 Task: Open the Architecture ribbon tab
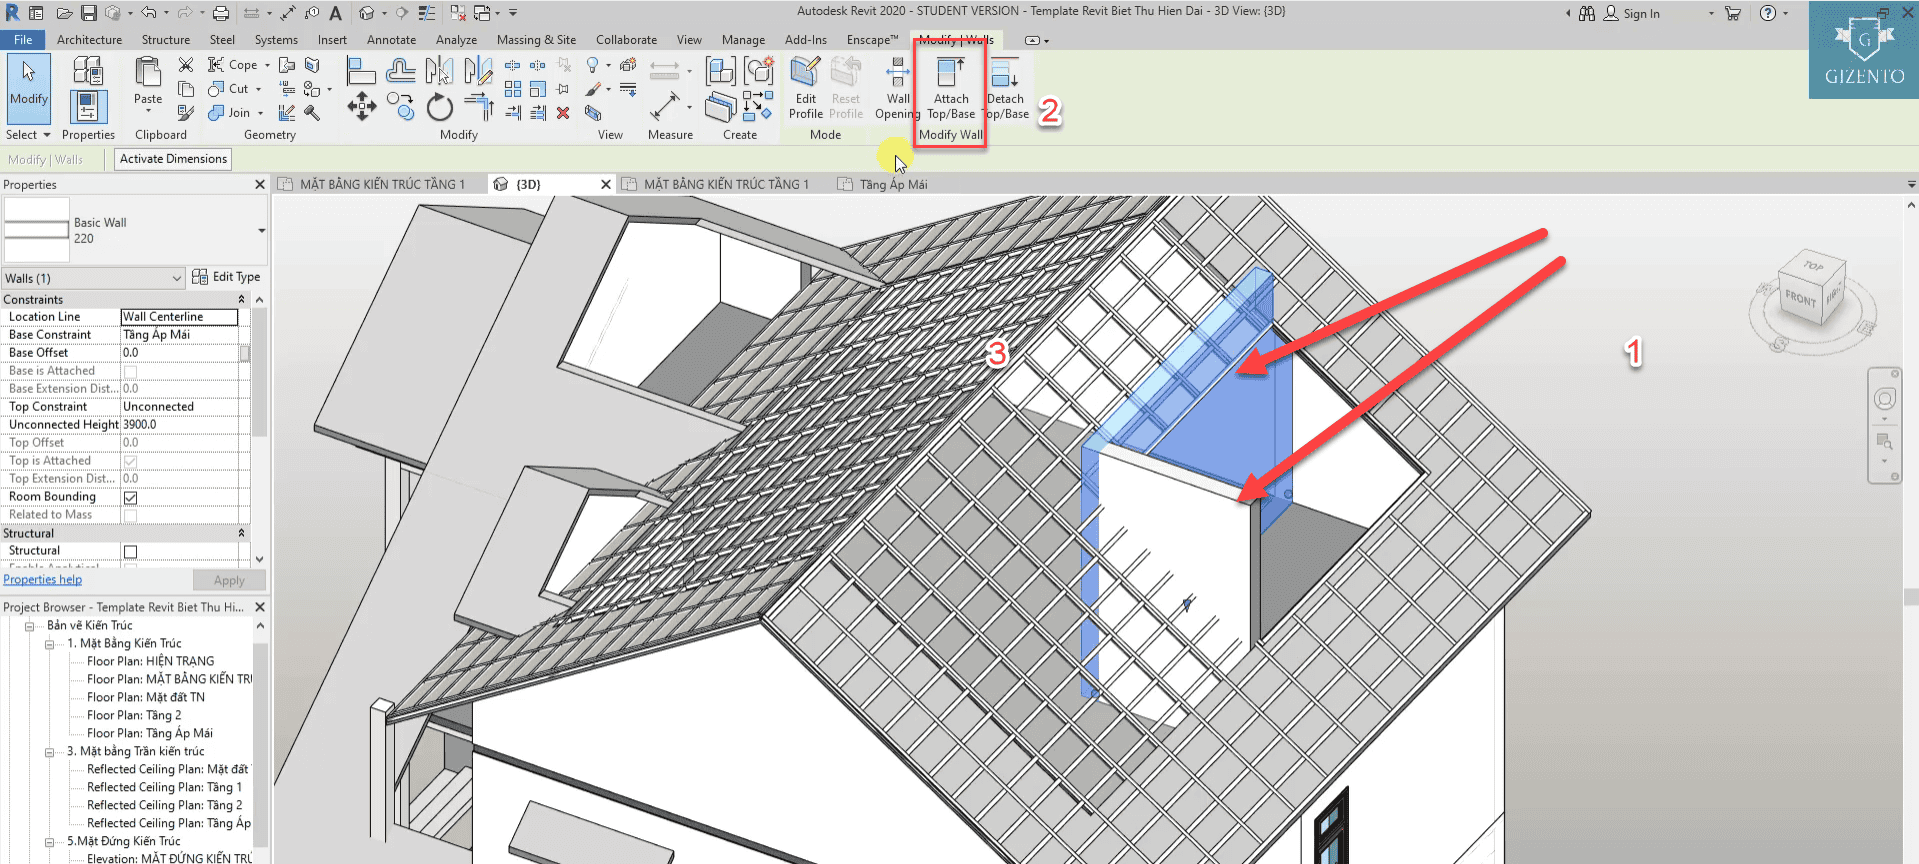89,40
